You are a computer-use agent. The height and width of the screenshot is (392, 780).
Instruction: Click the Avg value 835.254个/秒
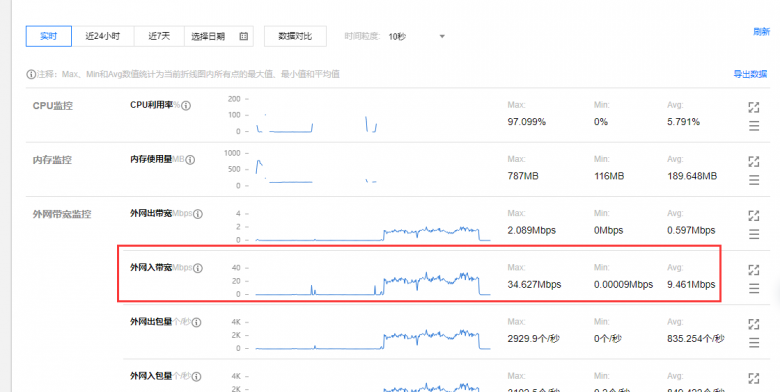point(695,339)
